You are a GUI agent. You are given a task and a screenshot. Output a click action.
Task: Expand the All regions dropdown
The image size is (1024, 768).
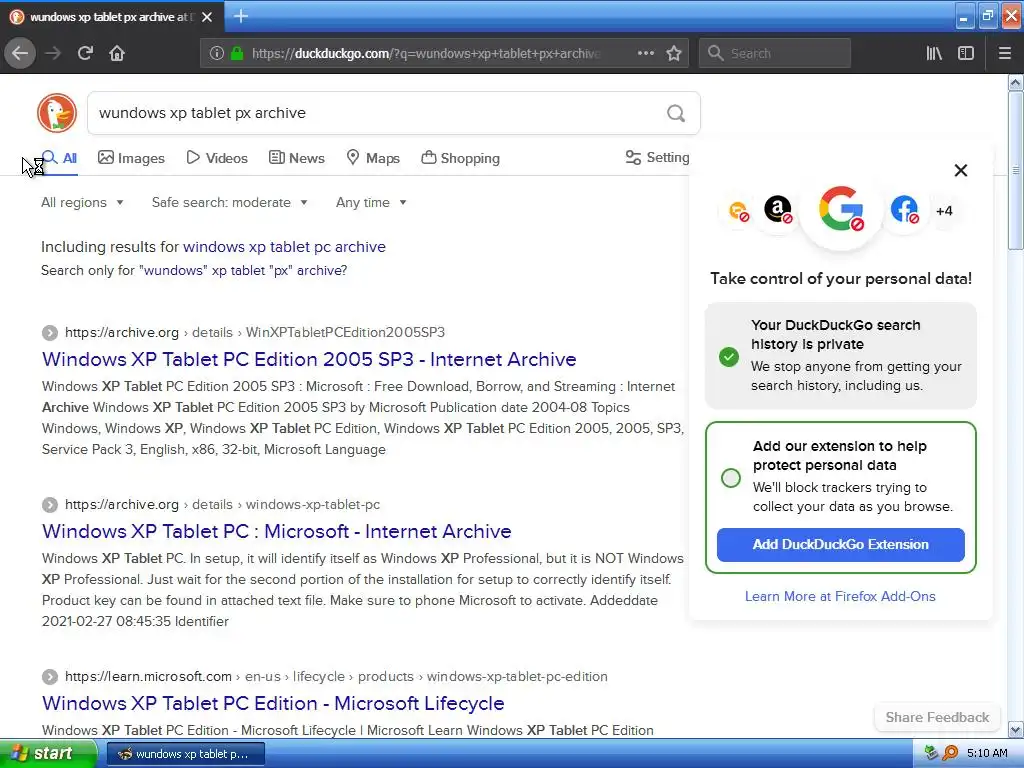pos(82,202)
